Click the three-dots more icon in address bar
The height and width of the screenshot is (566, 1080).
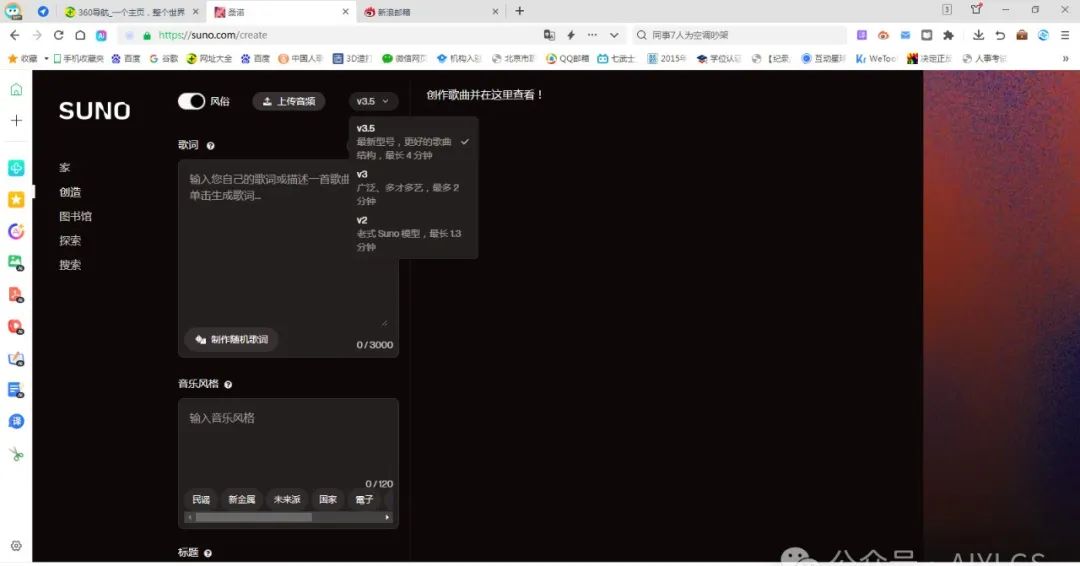592,35
